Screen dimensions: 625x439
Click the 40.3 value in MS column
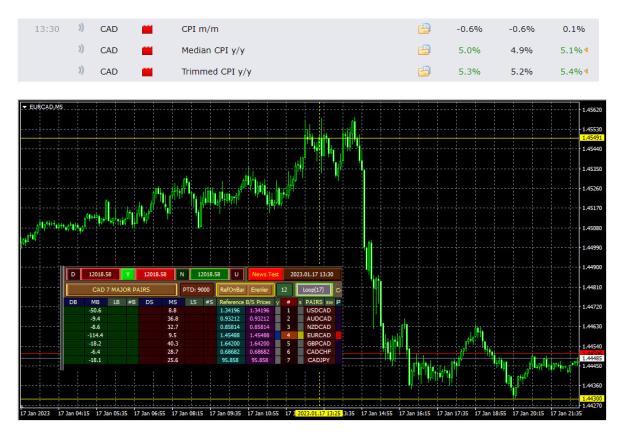click(173, 343)
